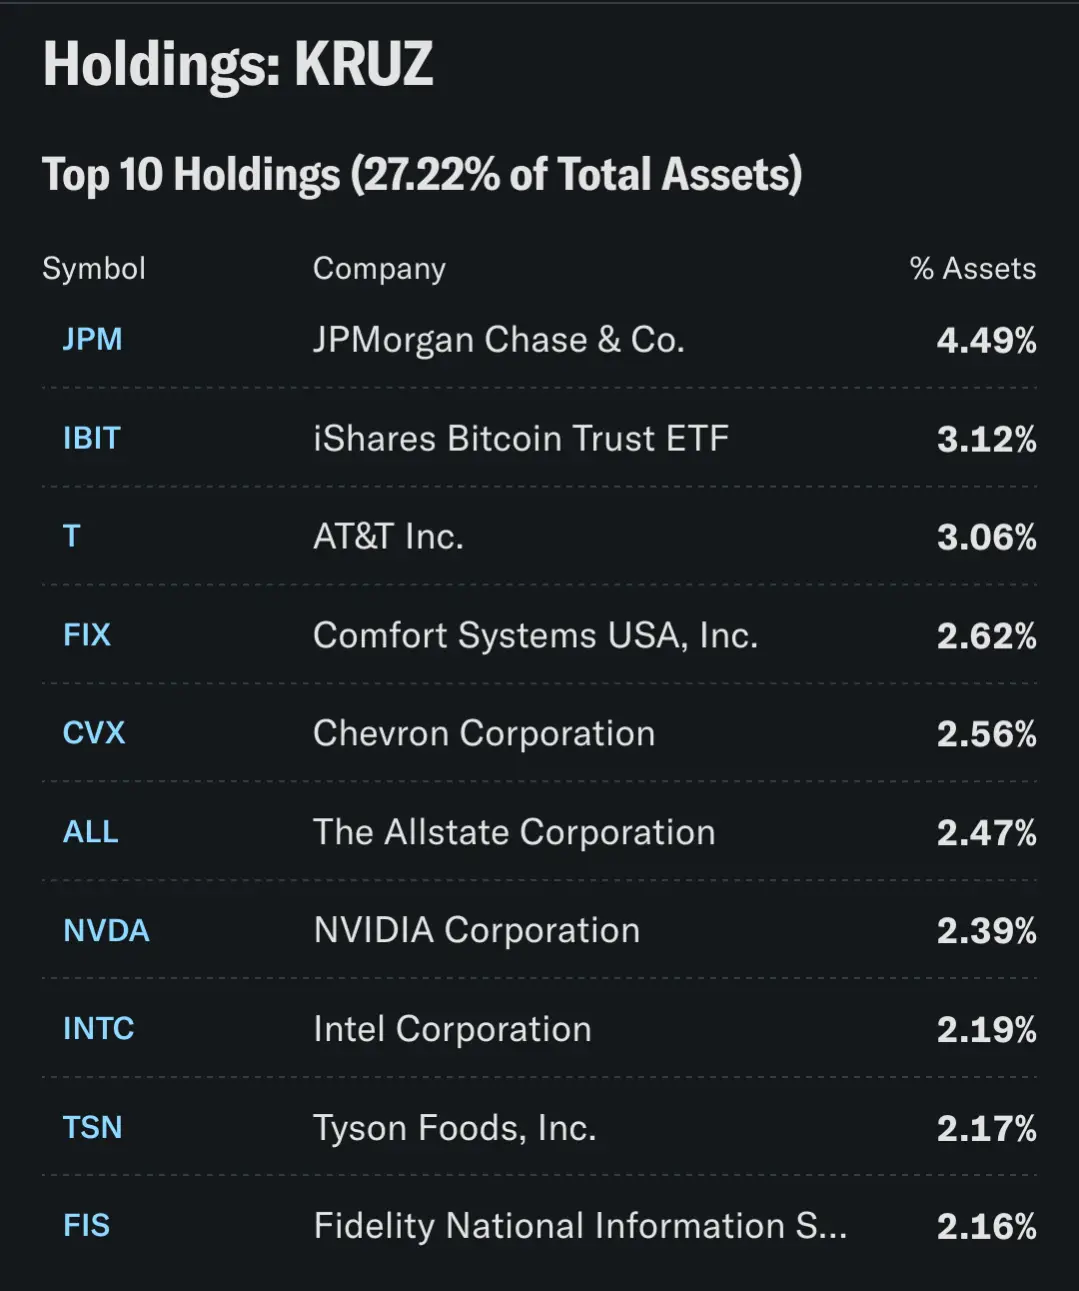Click NVIDIA Corporation's 2.39% value
Image resolution: width=1079 pixels, height=1291 pixels.
click(x=986, y=931)
